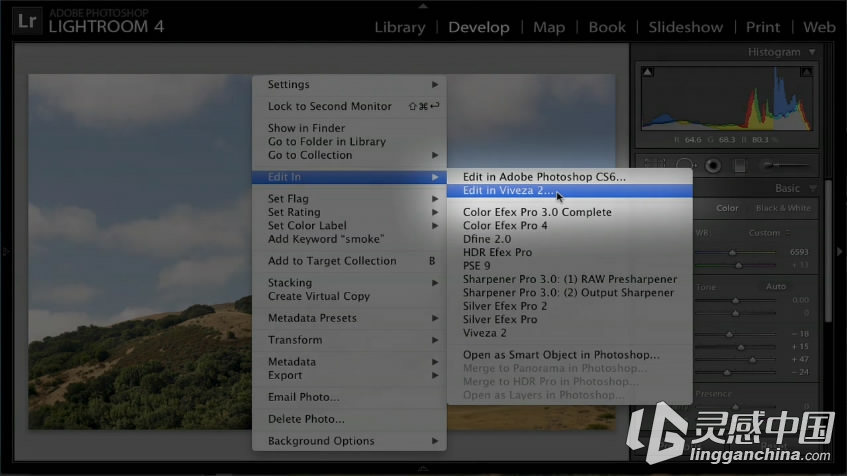Select the Crop Overlay tool icon
This screenshot has width=847, height=476.
655,164
